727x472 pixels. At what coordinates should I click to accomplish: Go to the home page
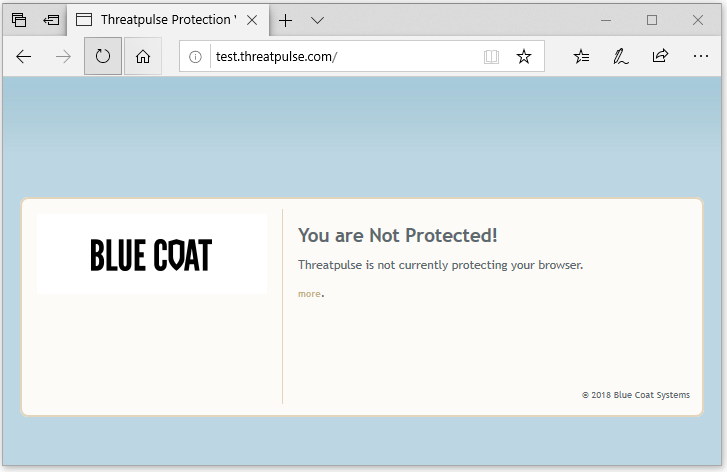tap(143, 56)
